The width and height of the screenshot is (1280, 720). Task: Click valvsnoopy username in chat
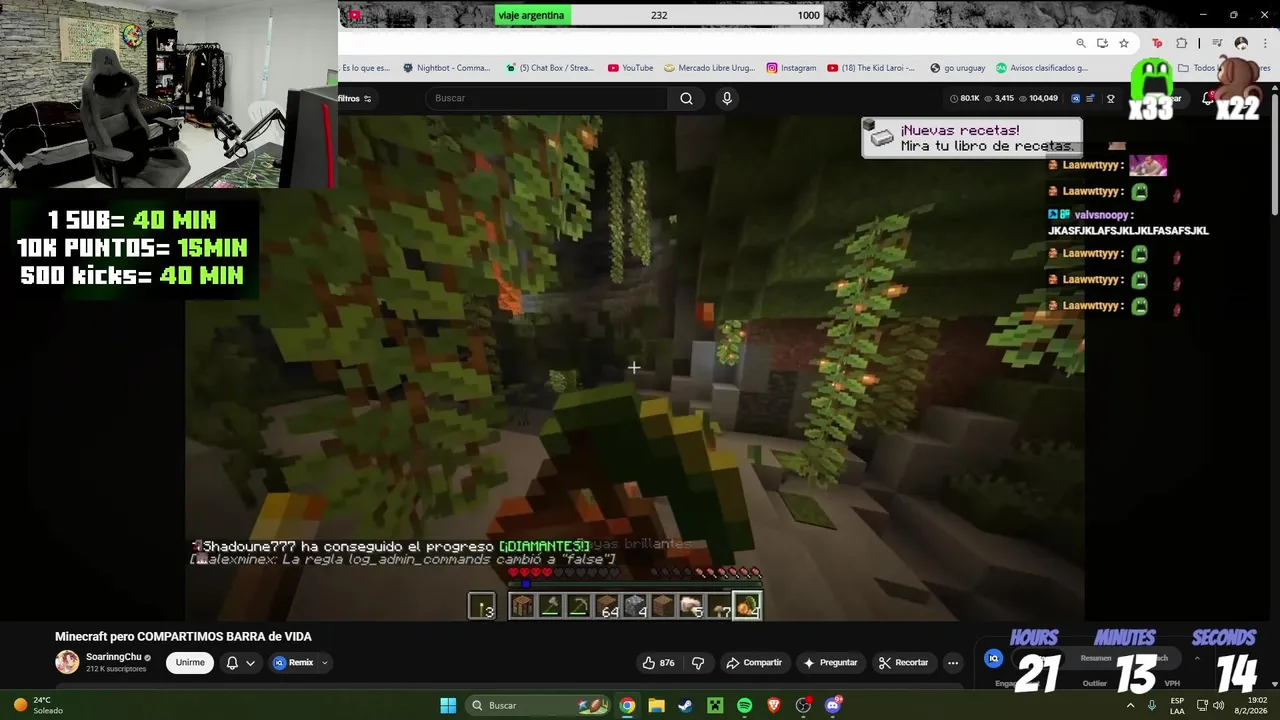tap(1102, 215)
